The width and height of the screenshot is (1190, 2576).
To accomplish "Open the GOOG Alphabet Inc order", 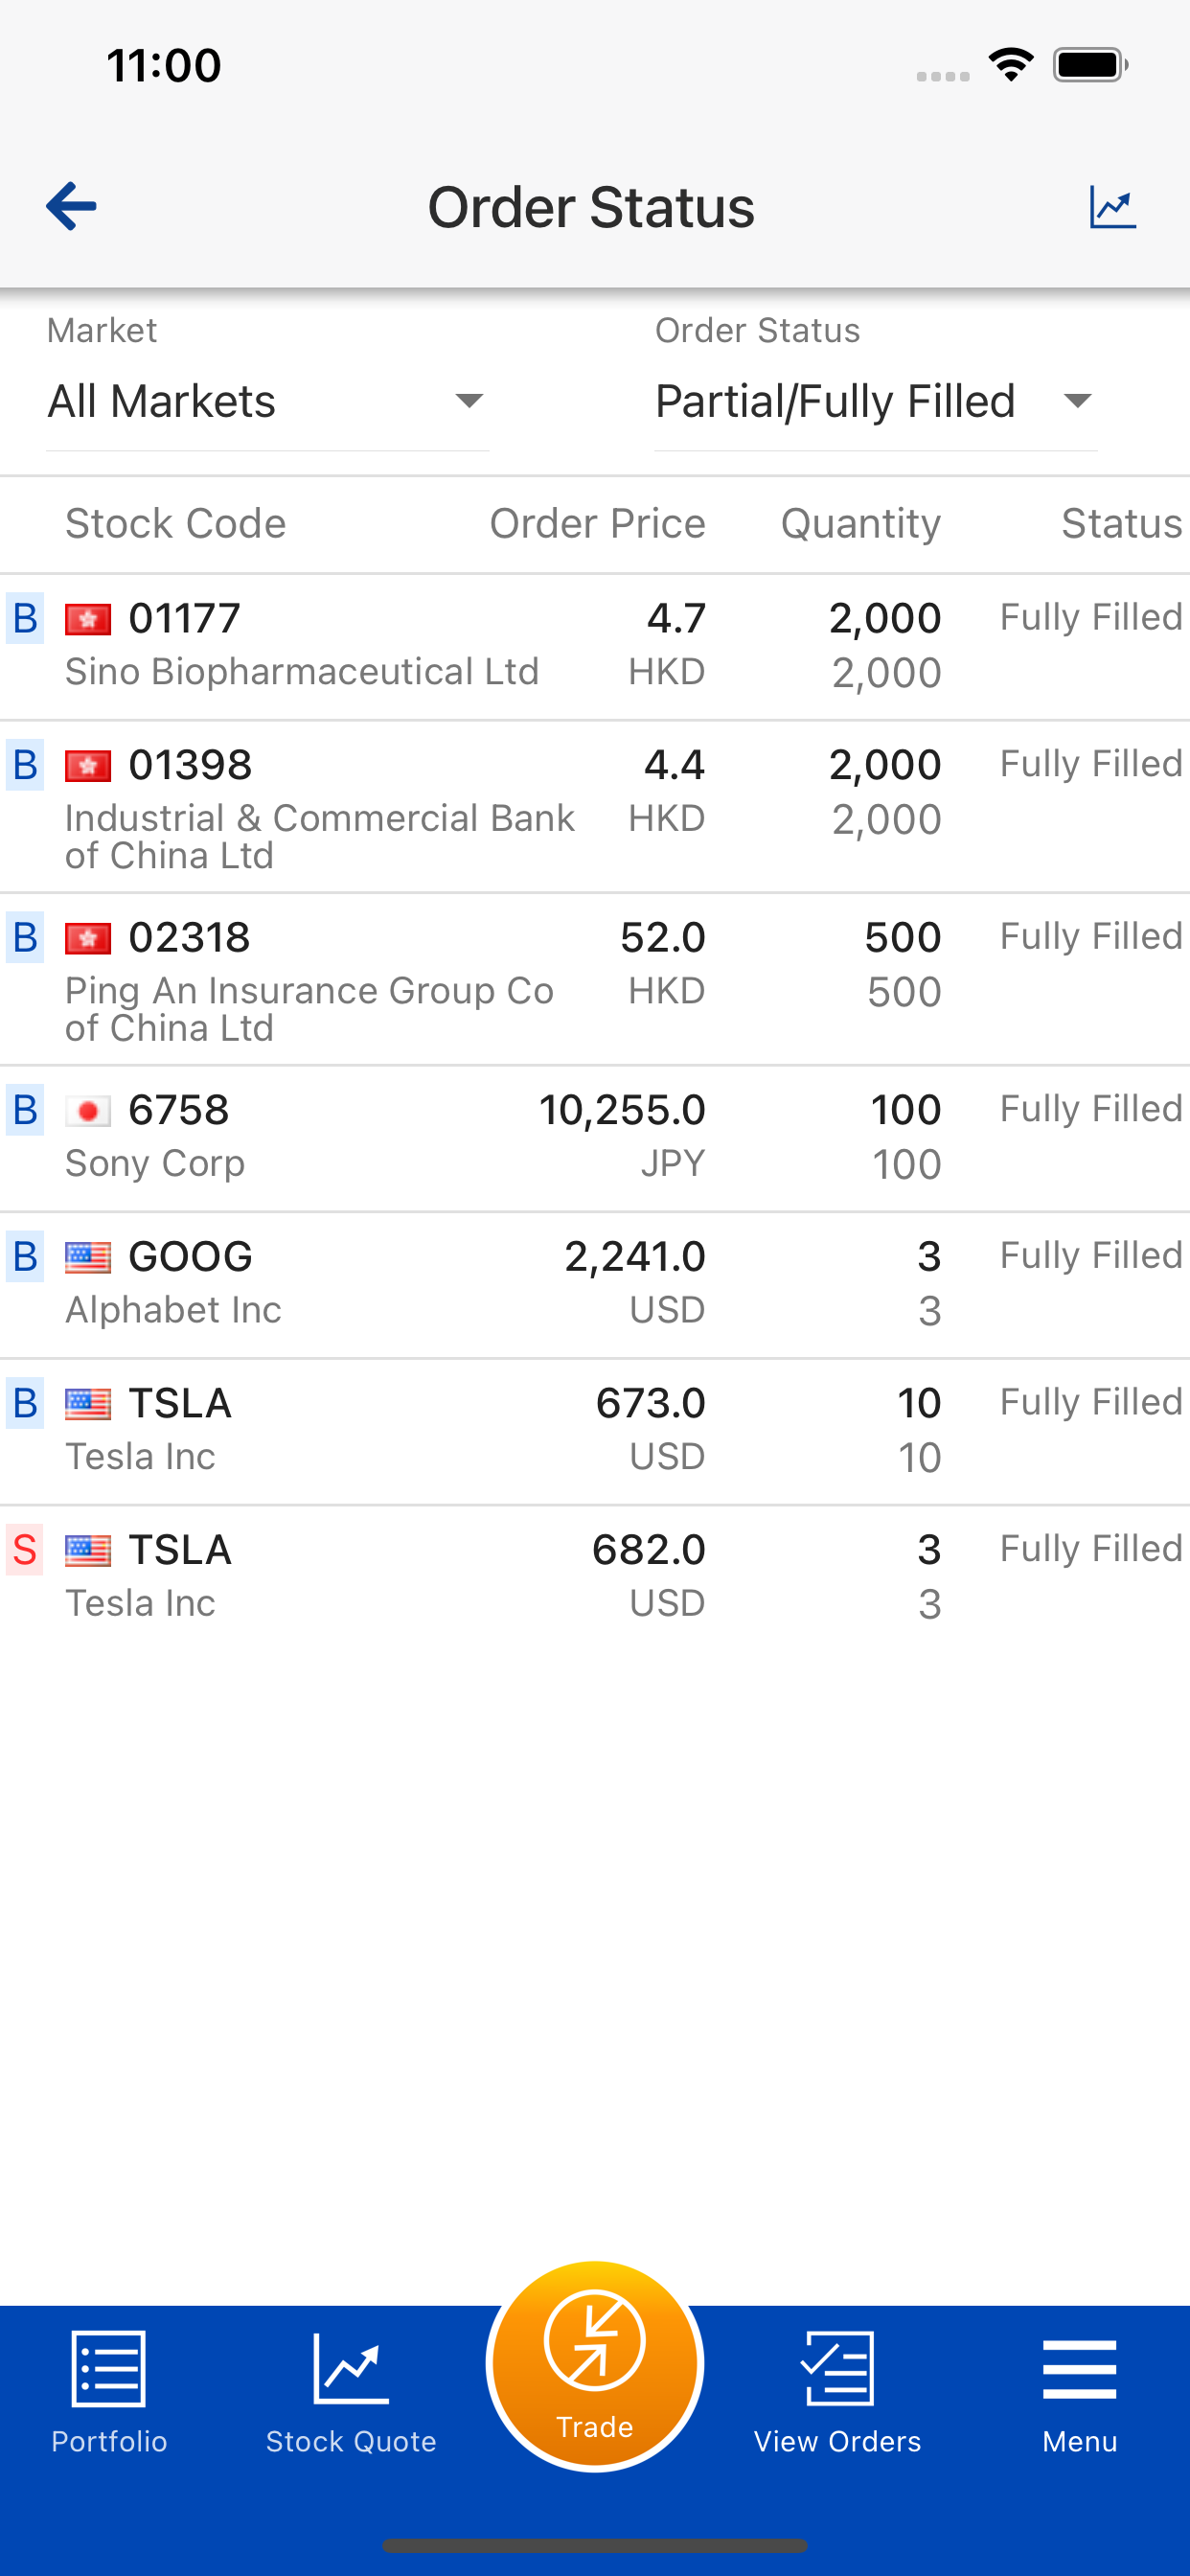I will point(595,1284).
